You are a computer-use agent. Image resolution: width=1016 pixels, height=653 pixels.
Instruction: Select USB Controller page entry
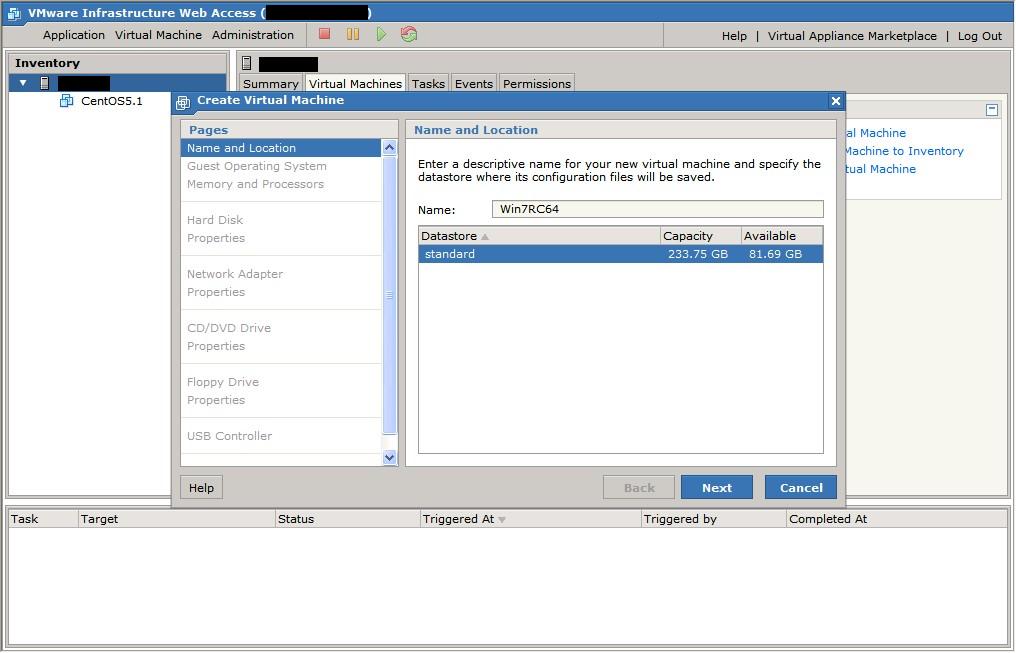(281, 436)
